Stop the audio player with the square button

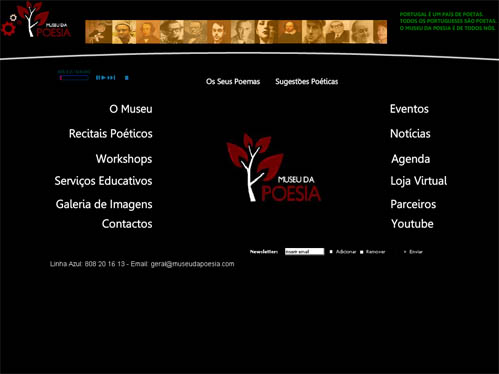pos(127,78)
